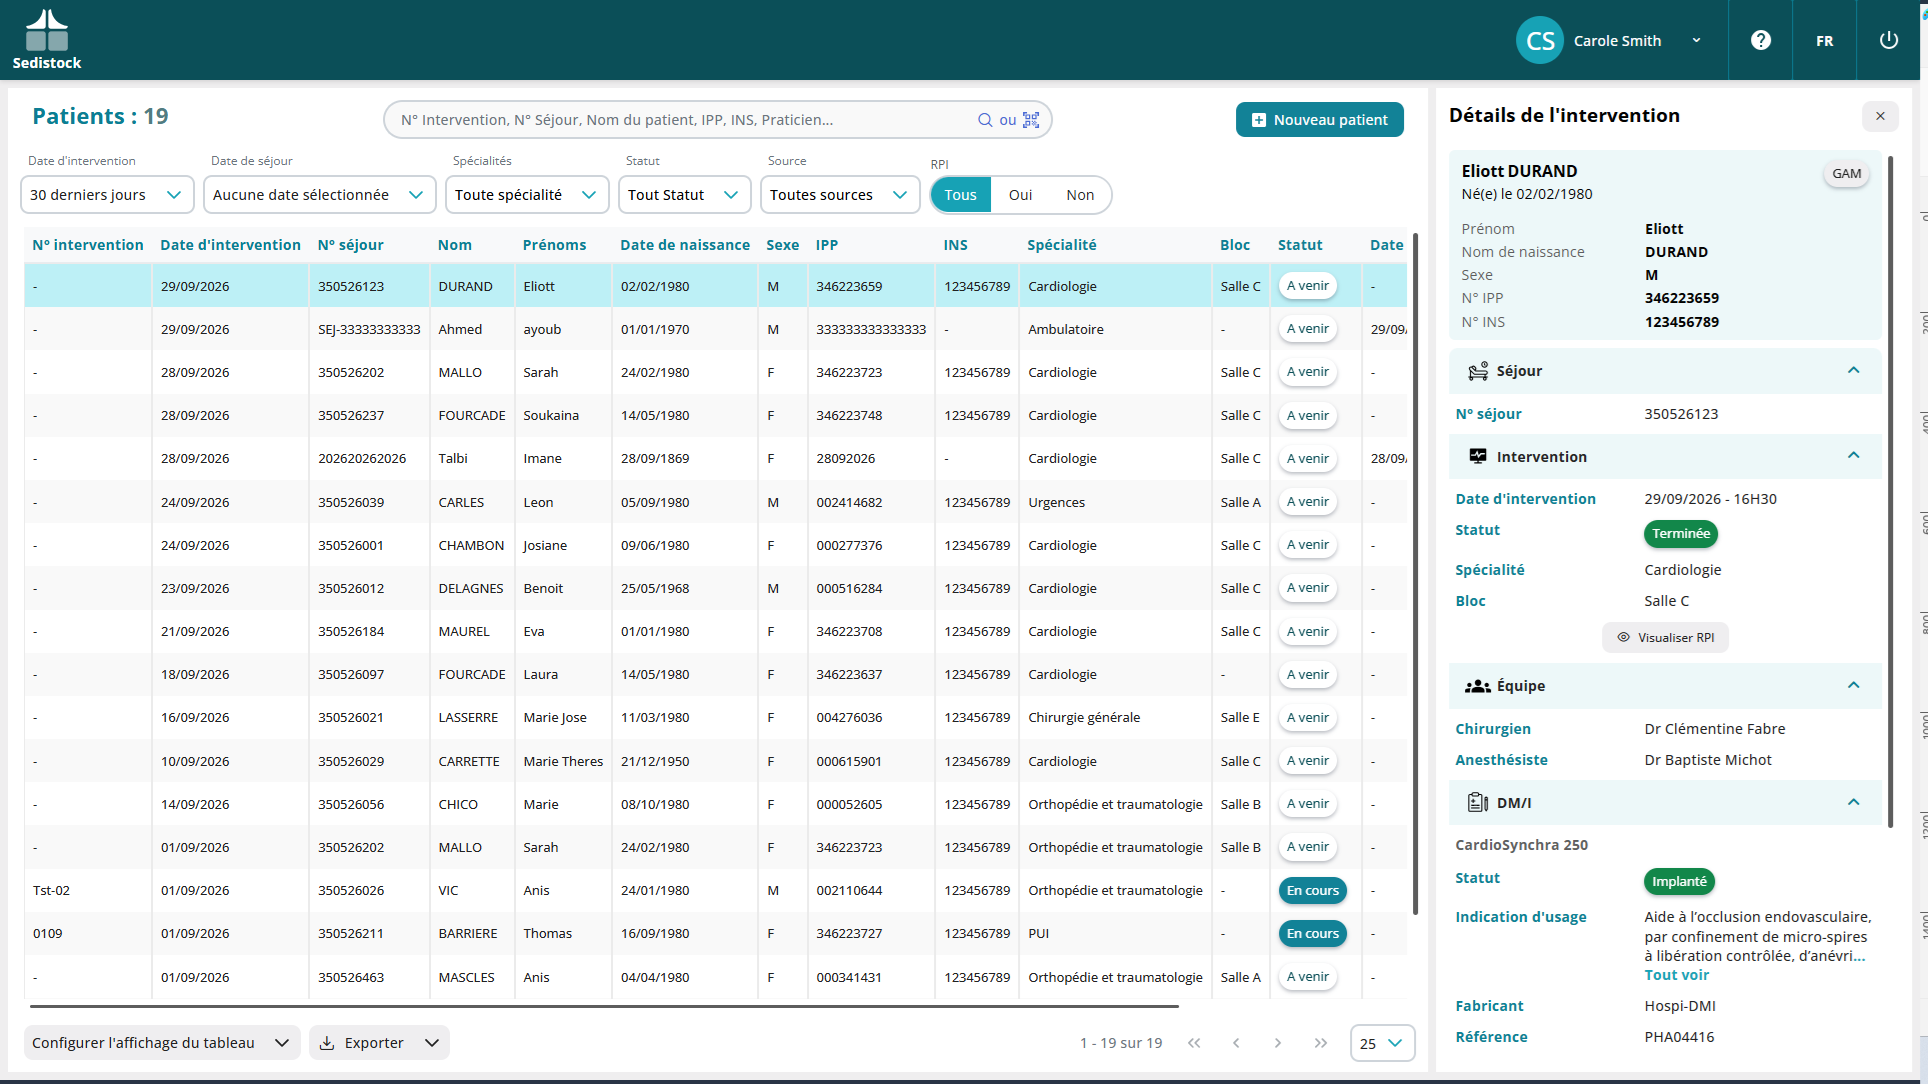Open the Toute spécialité dropdown
Image resolution: width=1928 pixels, height=1084 pixels.
pyautogui.click(x=526, y=195)
